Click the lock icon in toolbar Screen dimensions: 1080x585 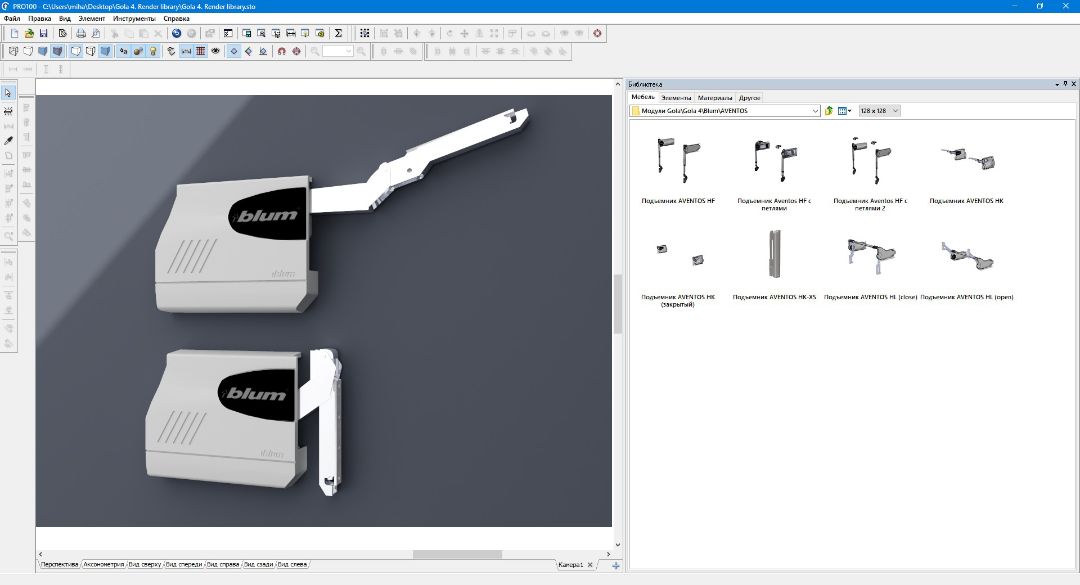coord(154,51)
